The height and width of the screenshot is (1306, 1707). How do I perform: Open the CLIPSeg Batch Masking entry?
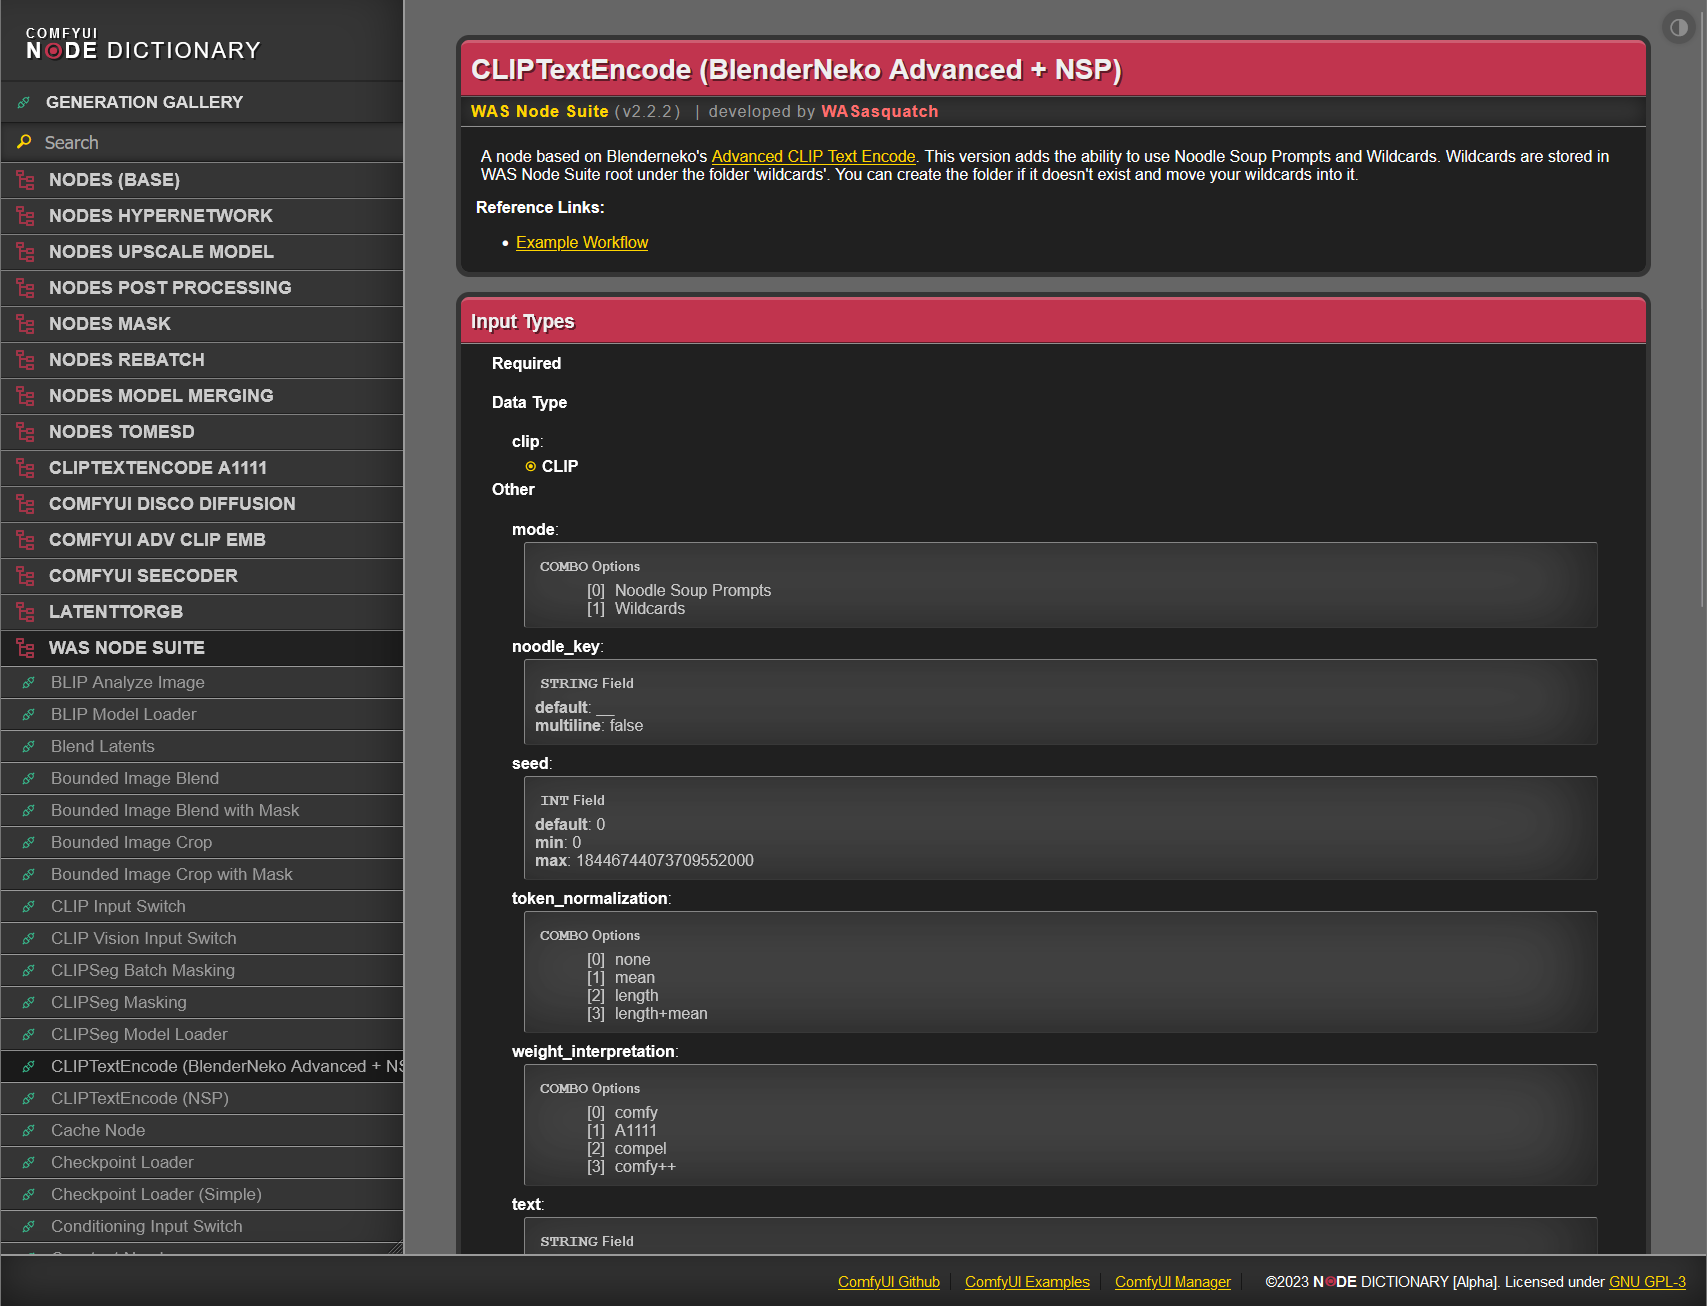[202, 970]
